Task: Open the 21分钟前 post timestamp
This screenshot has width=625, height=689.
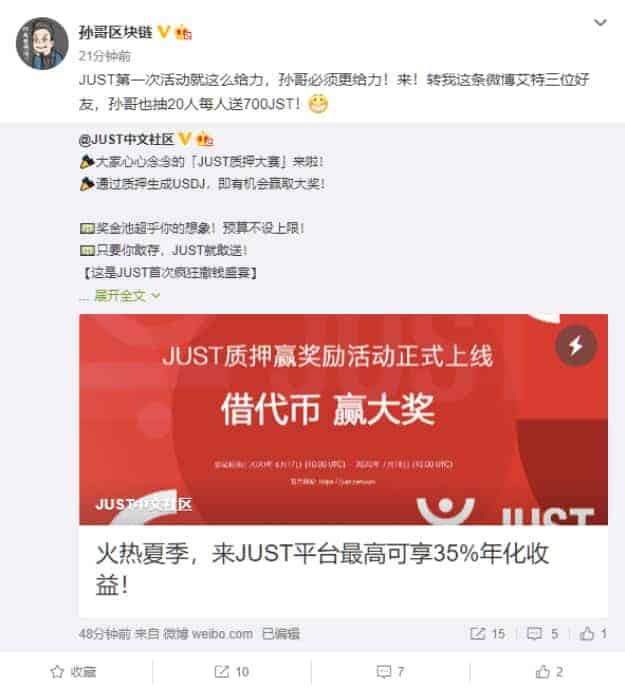Action: coord(105,56)
